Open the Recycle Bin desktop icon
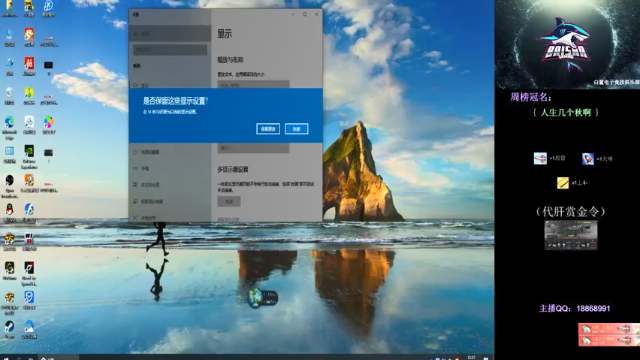640x360 pixels. [x=9, y=93]
